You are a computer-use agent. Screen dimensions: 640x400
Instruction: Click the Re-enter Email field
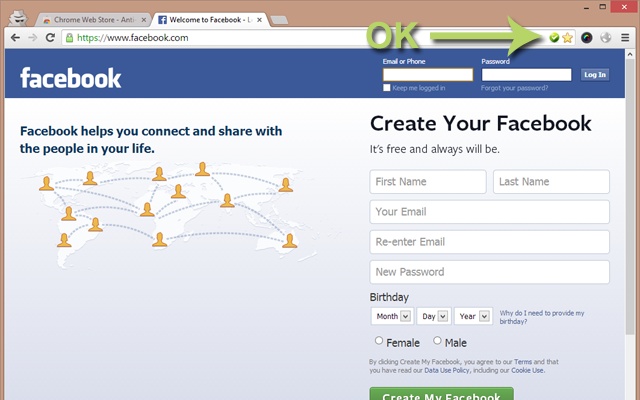click(489, 242)
